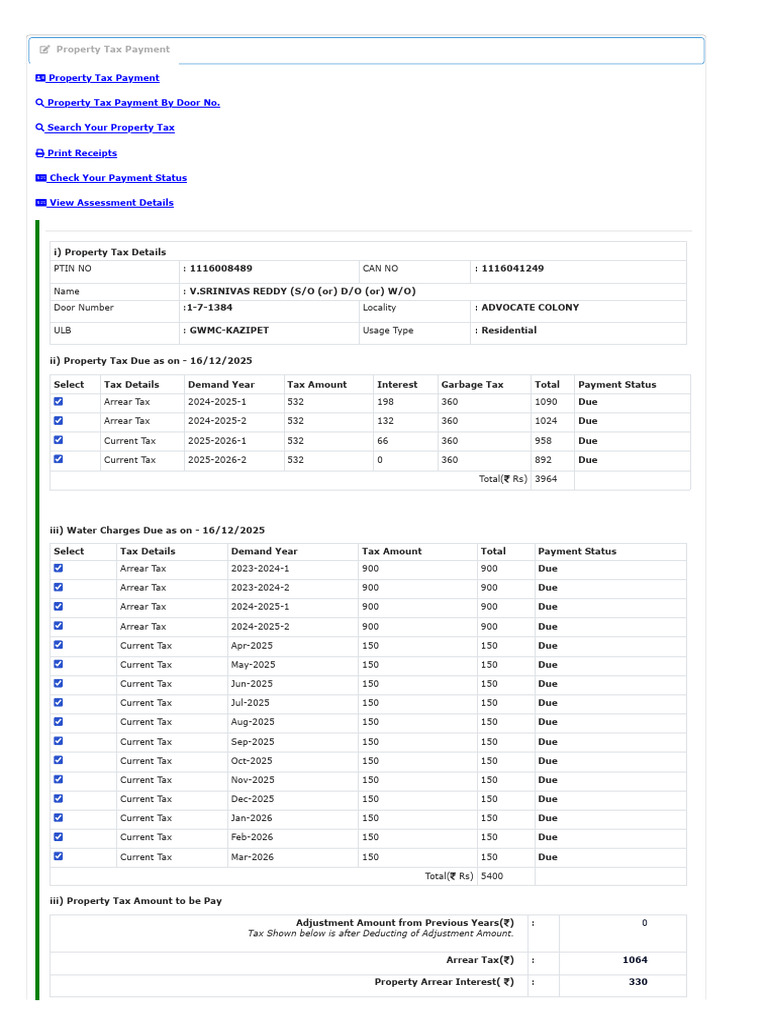Viewport: 768px width, 1024px height.
Task: Uncheck water arrear 2023-2024-1 checkbox
Action: pos(58,568)
